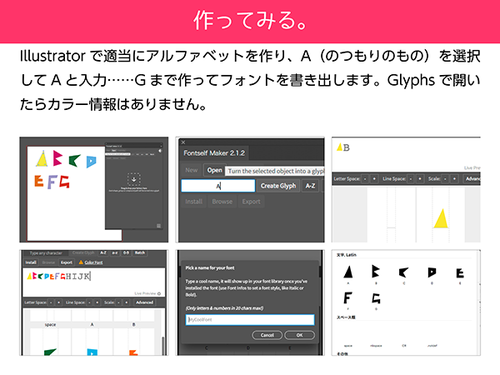
Task: Decrease Scale in the yellow triangle B panel
Action: 445,179
